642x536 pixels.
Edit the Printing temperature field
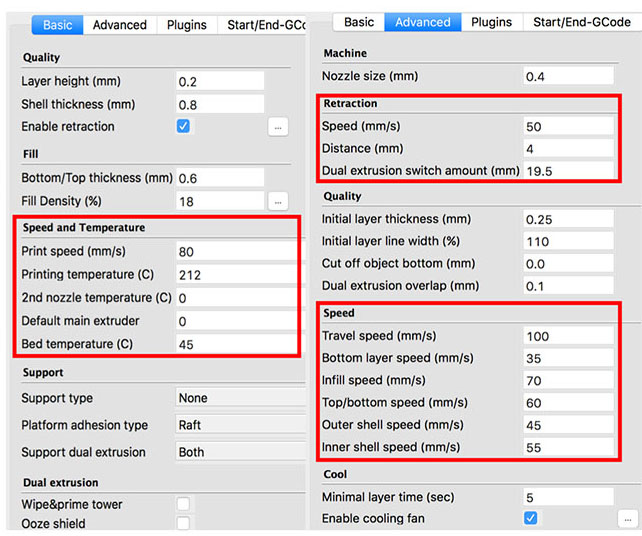pyautogui.click(x=236, y=274)
